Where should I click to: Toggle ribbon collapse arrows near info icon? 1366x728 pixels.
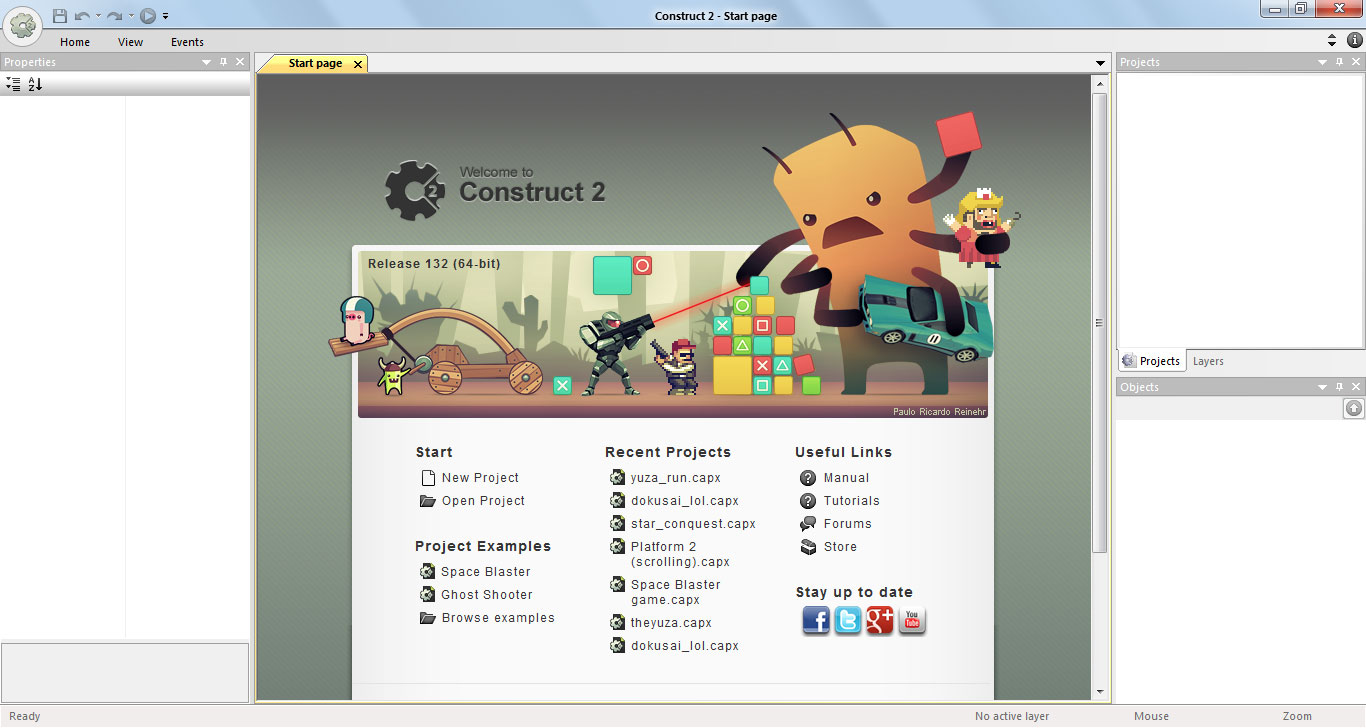point(1332,41)
